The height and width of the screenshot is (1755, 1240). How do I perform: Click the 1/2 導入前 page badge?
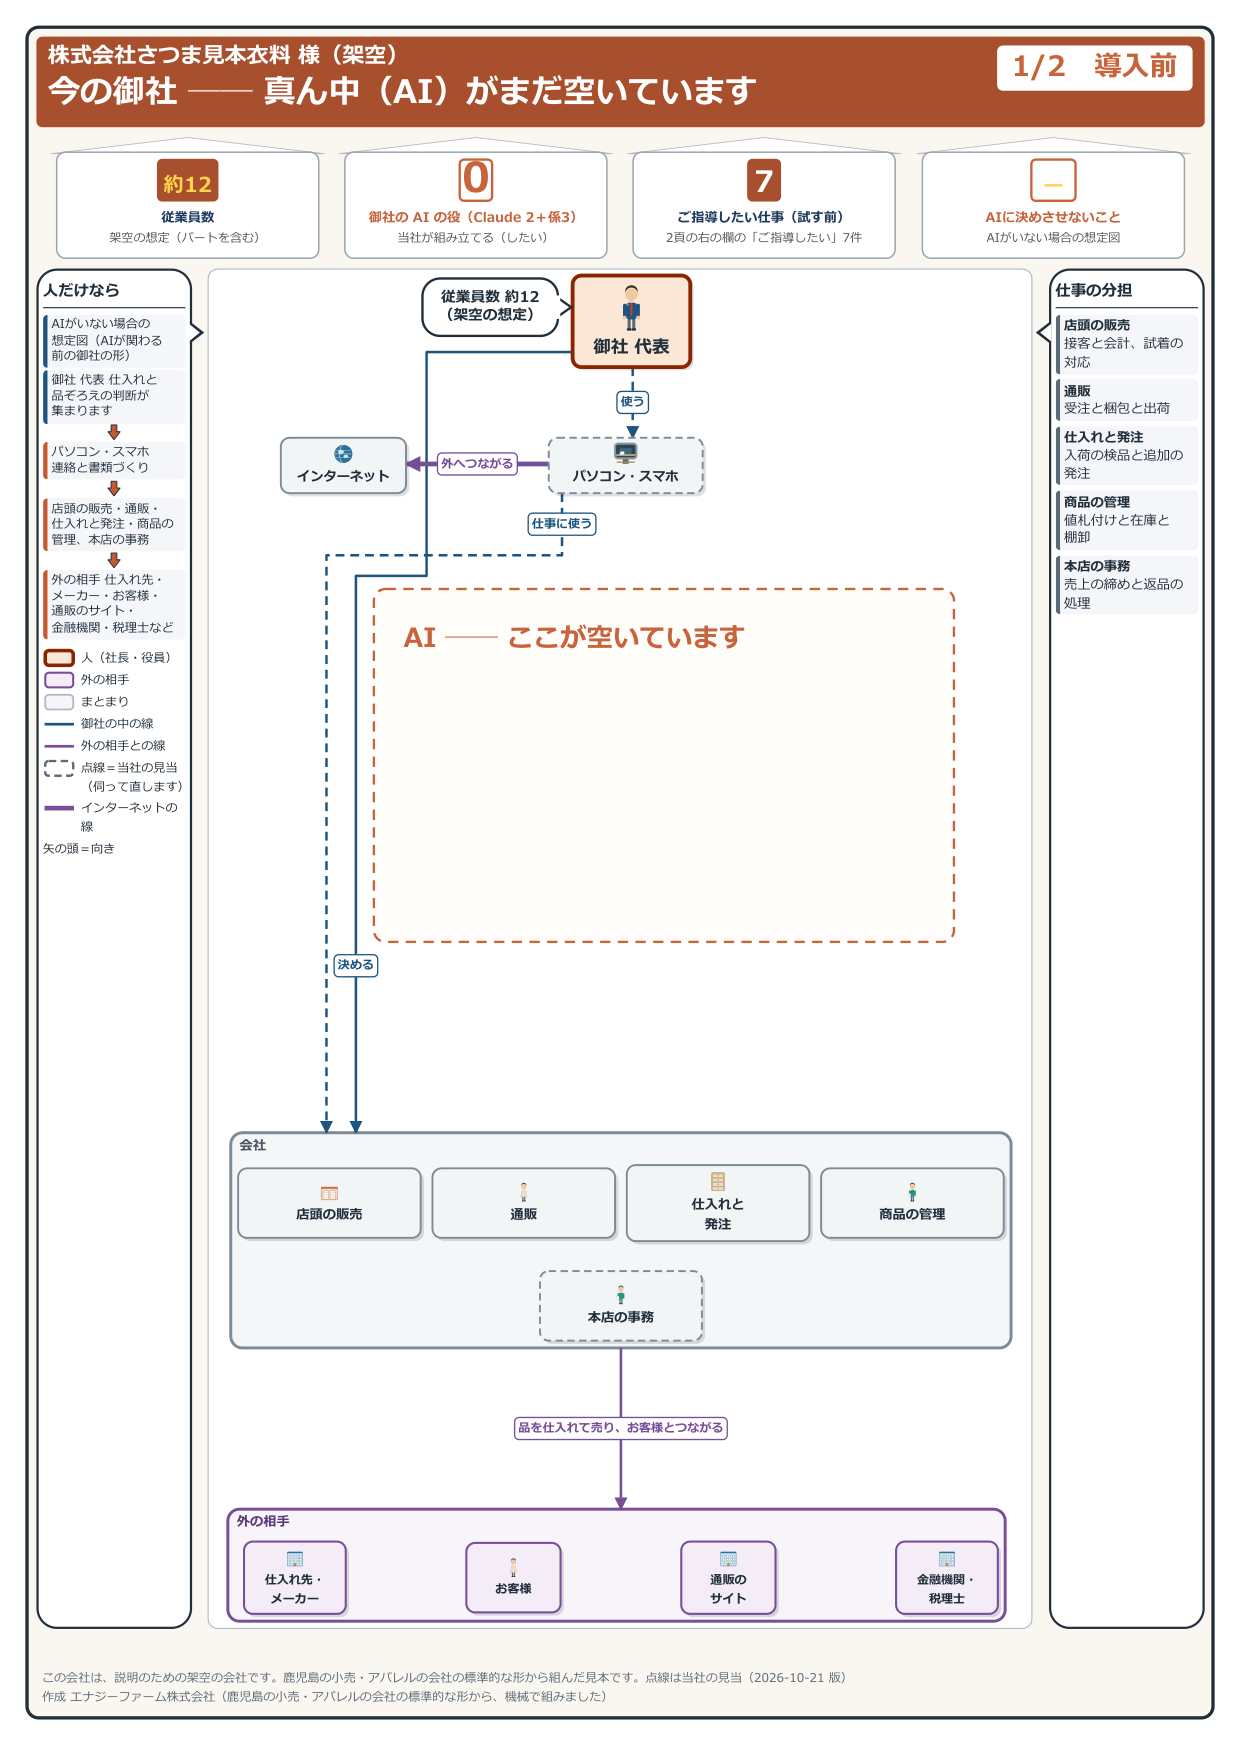1094,67
